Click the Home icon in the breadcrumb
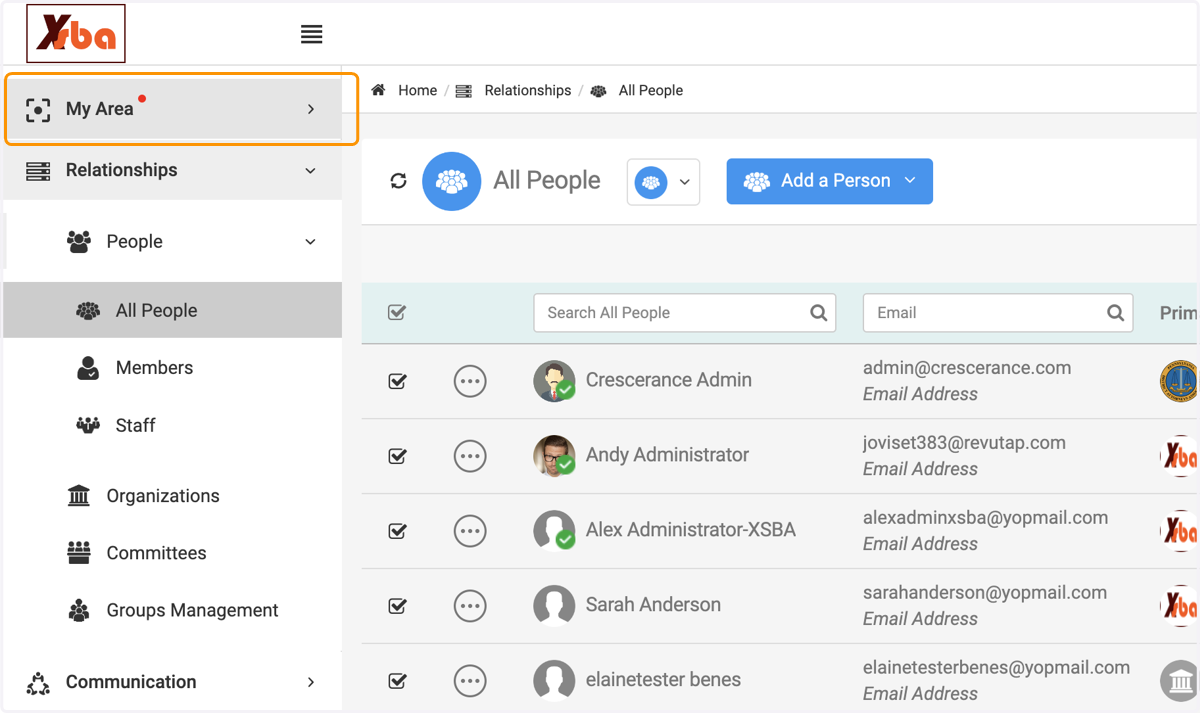The height and width of the screenshot is (713, 1200). pyautogui.click(x=378, y=90)
